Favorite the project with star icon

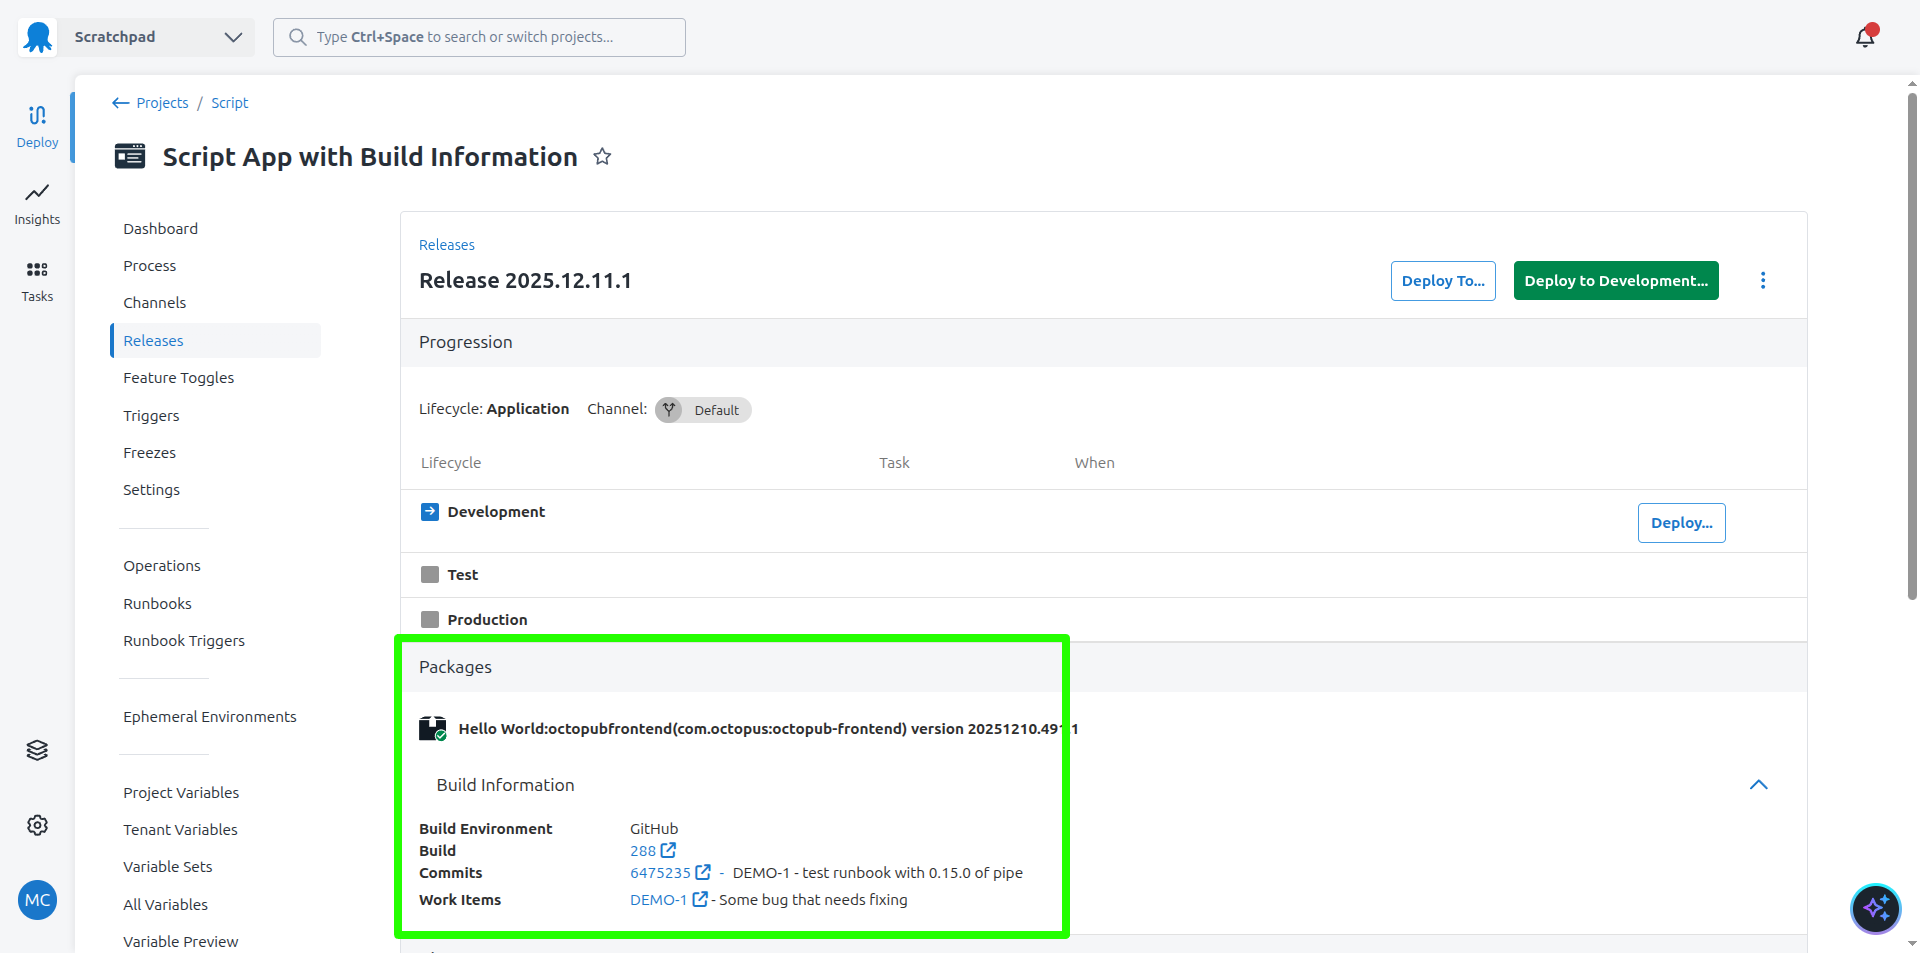pyautogui.click(x=602, y=157)
